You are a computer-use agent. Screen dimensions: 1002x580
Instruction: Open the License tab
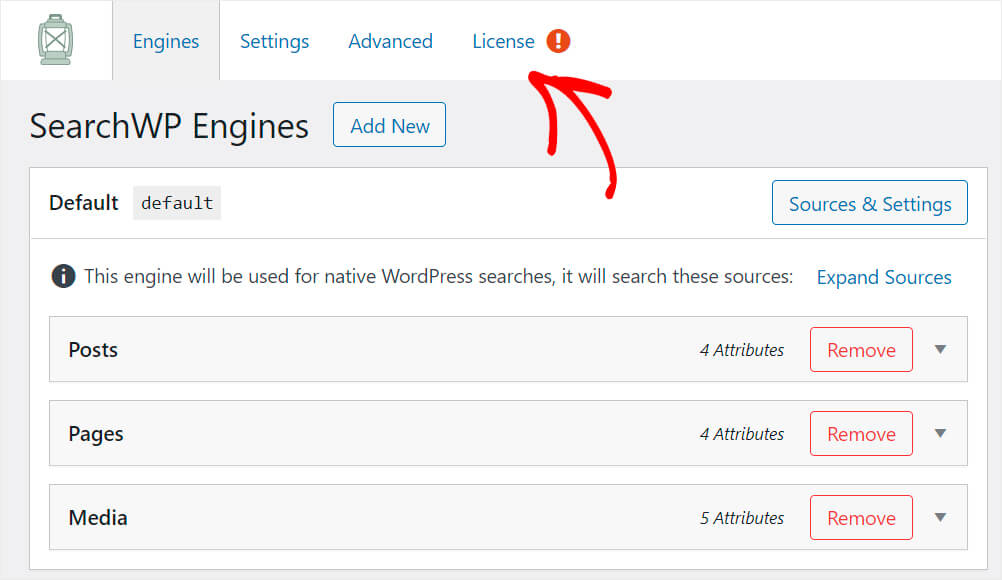(504, 41)
